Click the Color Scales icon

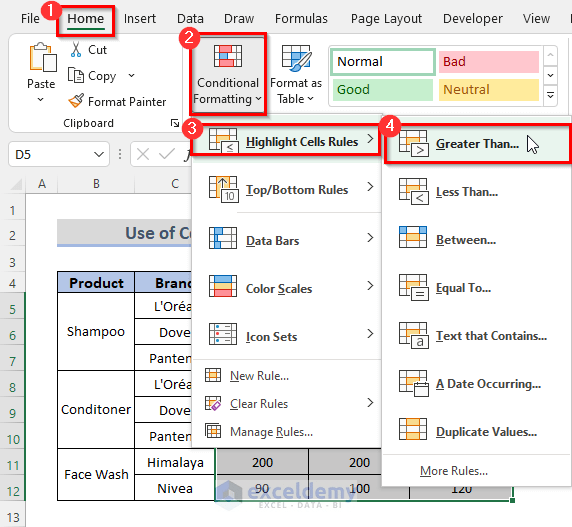pyautogui.click(x=223, y=286)
